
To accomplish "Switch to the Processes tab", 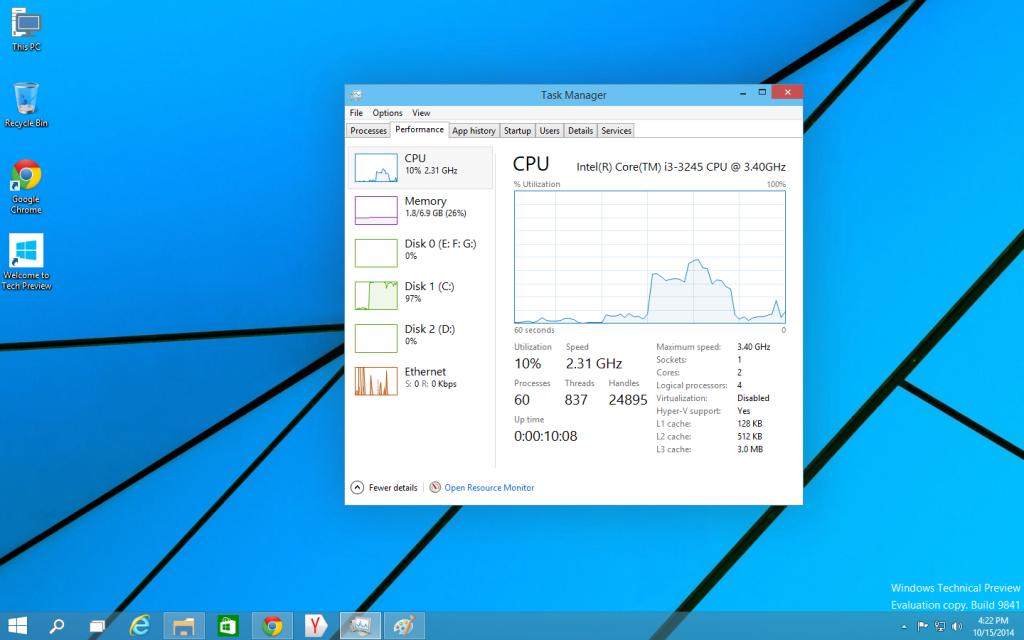I will (x=368, y=131).
